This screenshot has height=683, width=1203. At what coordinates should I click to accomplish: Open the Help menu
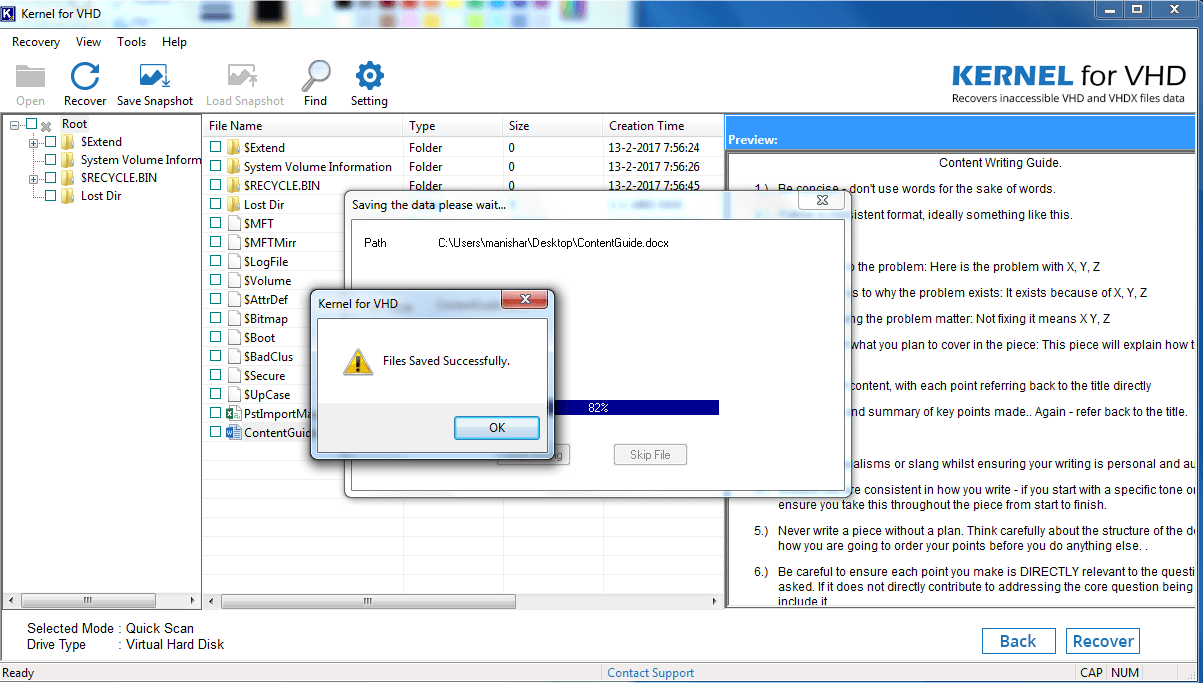point(174,42)
